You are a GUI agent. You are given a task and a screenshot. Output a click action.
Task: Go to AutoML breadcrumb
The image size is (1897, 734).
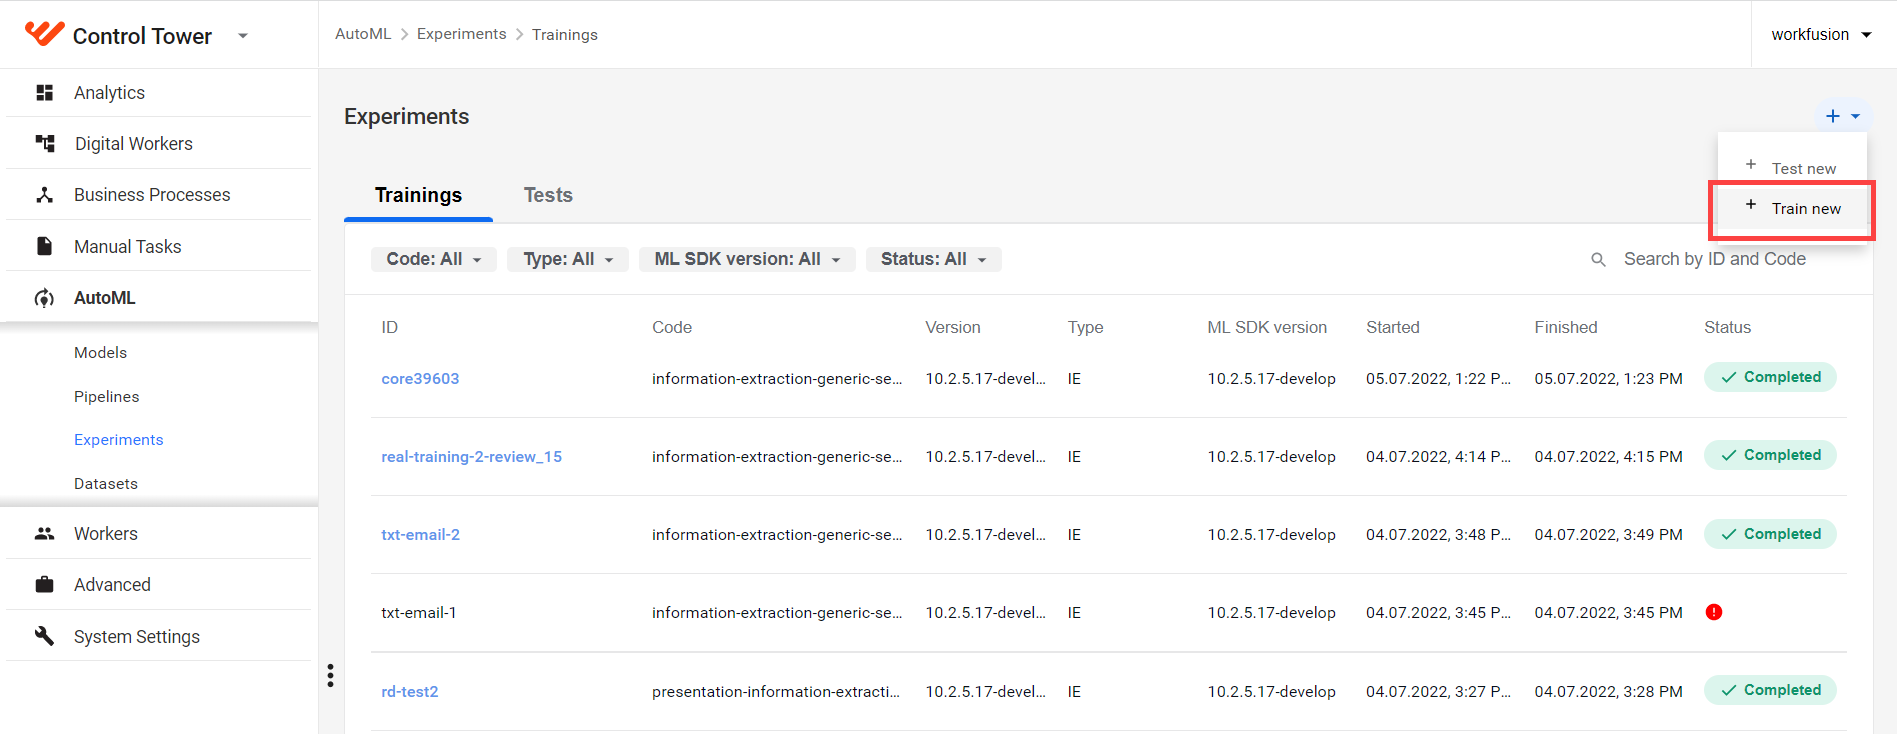pyautogui.click(x=363, y=34)
